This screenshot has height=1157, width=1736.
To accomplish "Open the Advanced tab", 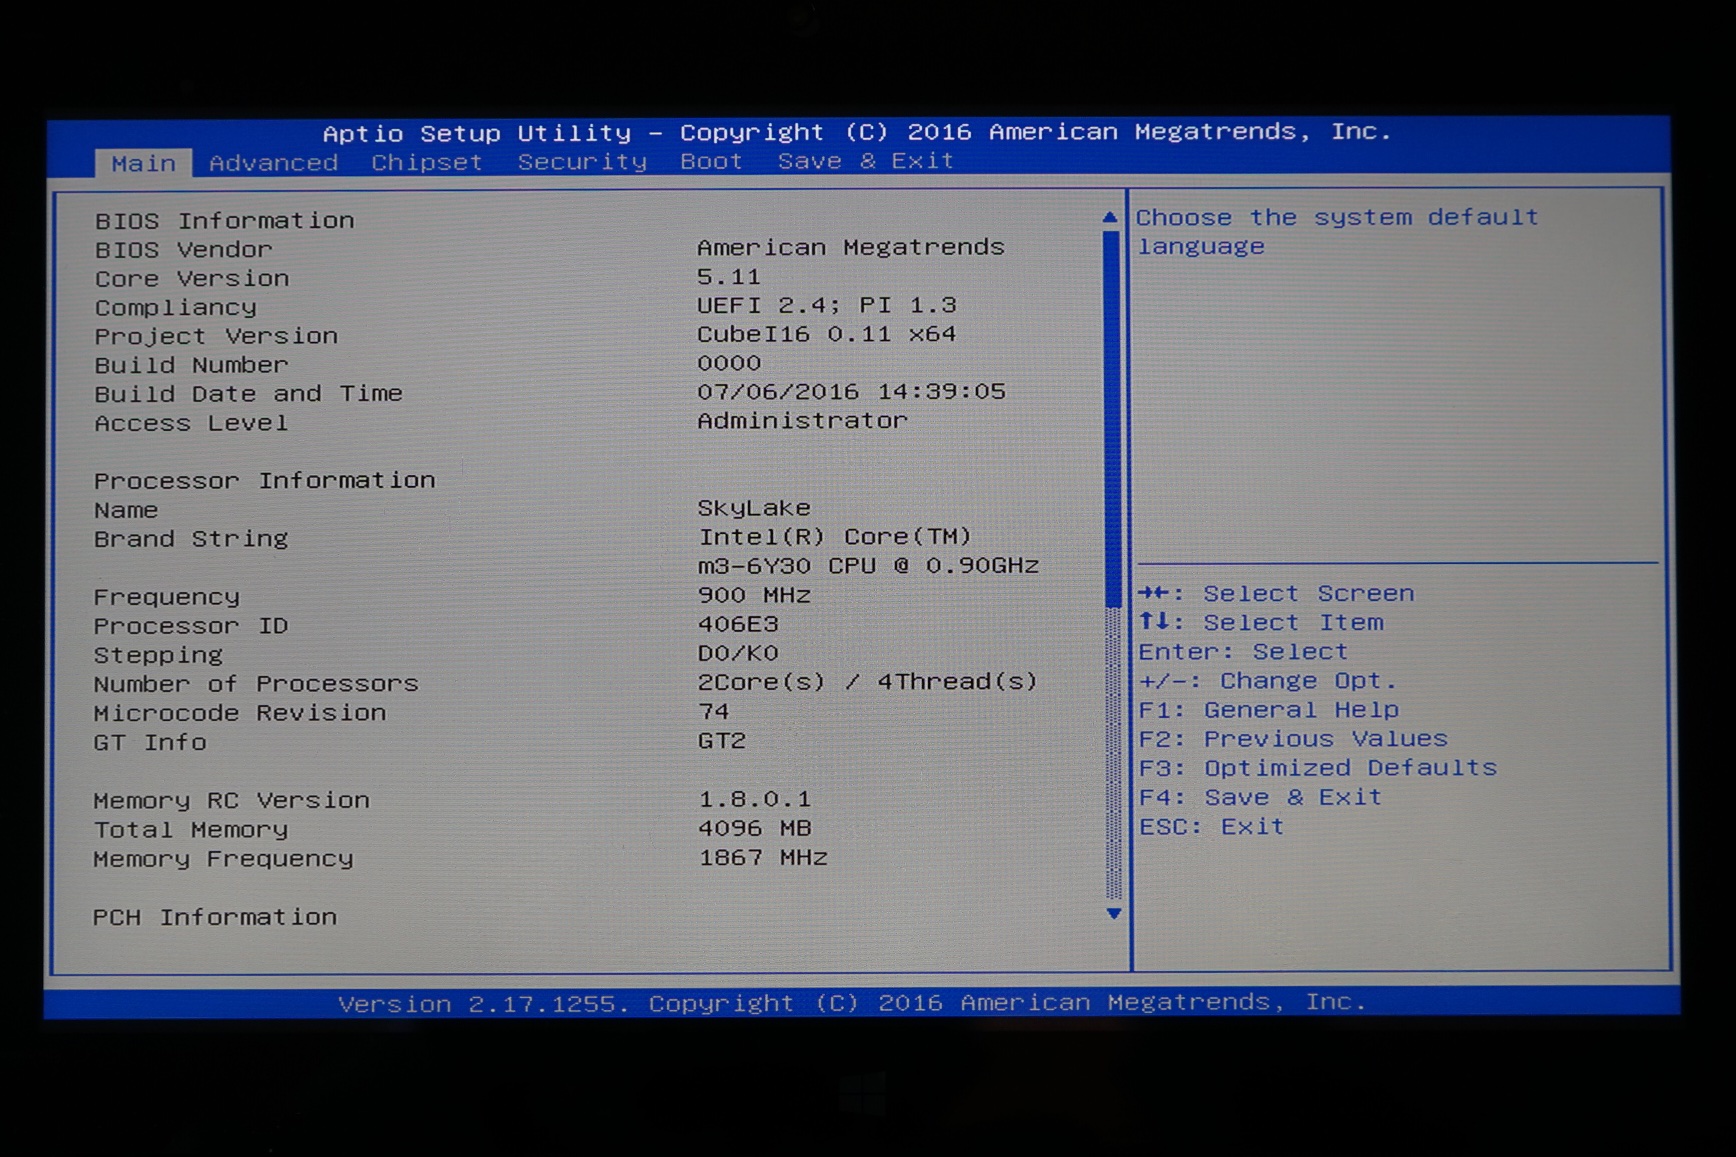I will tap(273, 163).
